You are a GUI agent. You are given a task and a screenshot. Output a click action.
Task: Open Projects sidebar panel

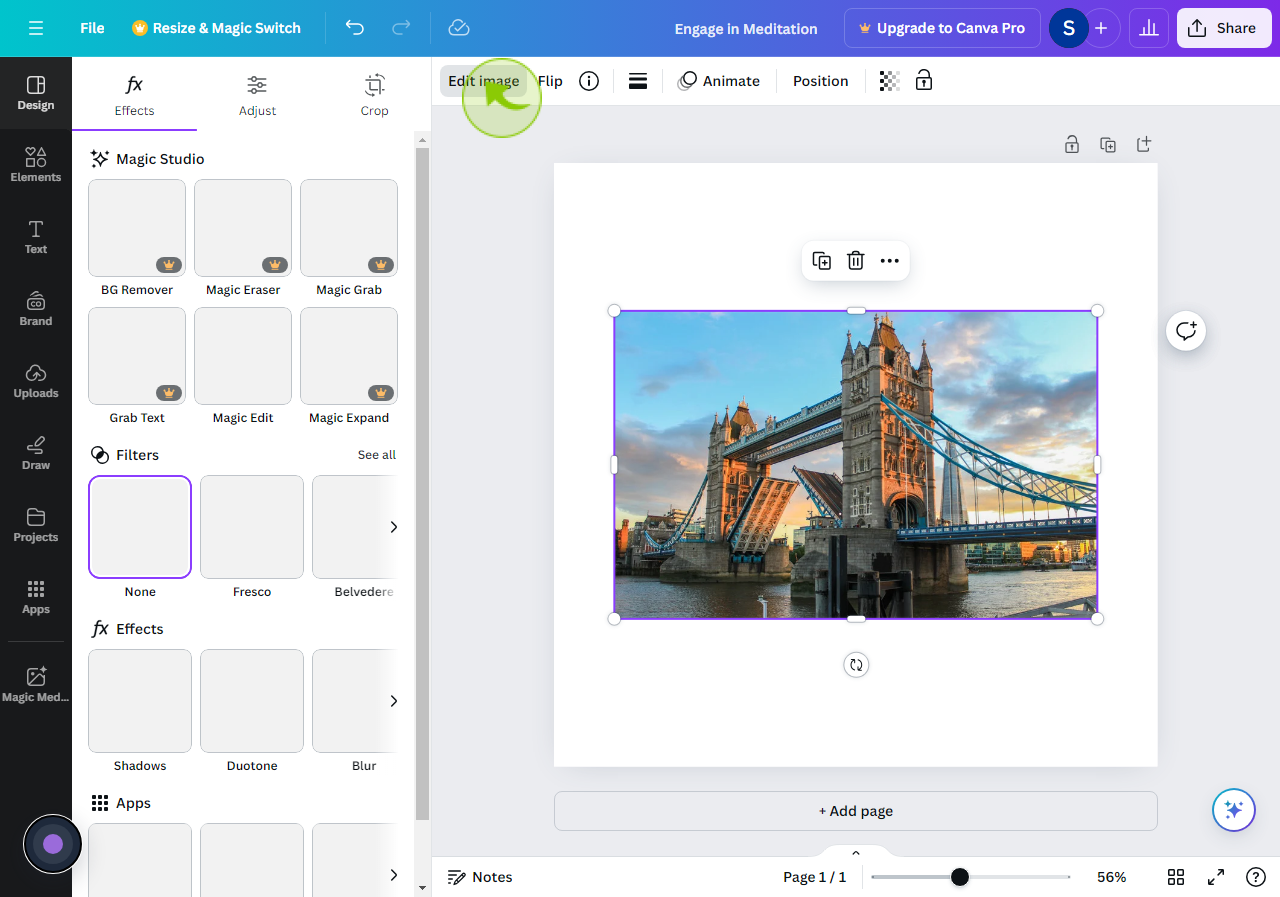pos(36,525)
